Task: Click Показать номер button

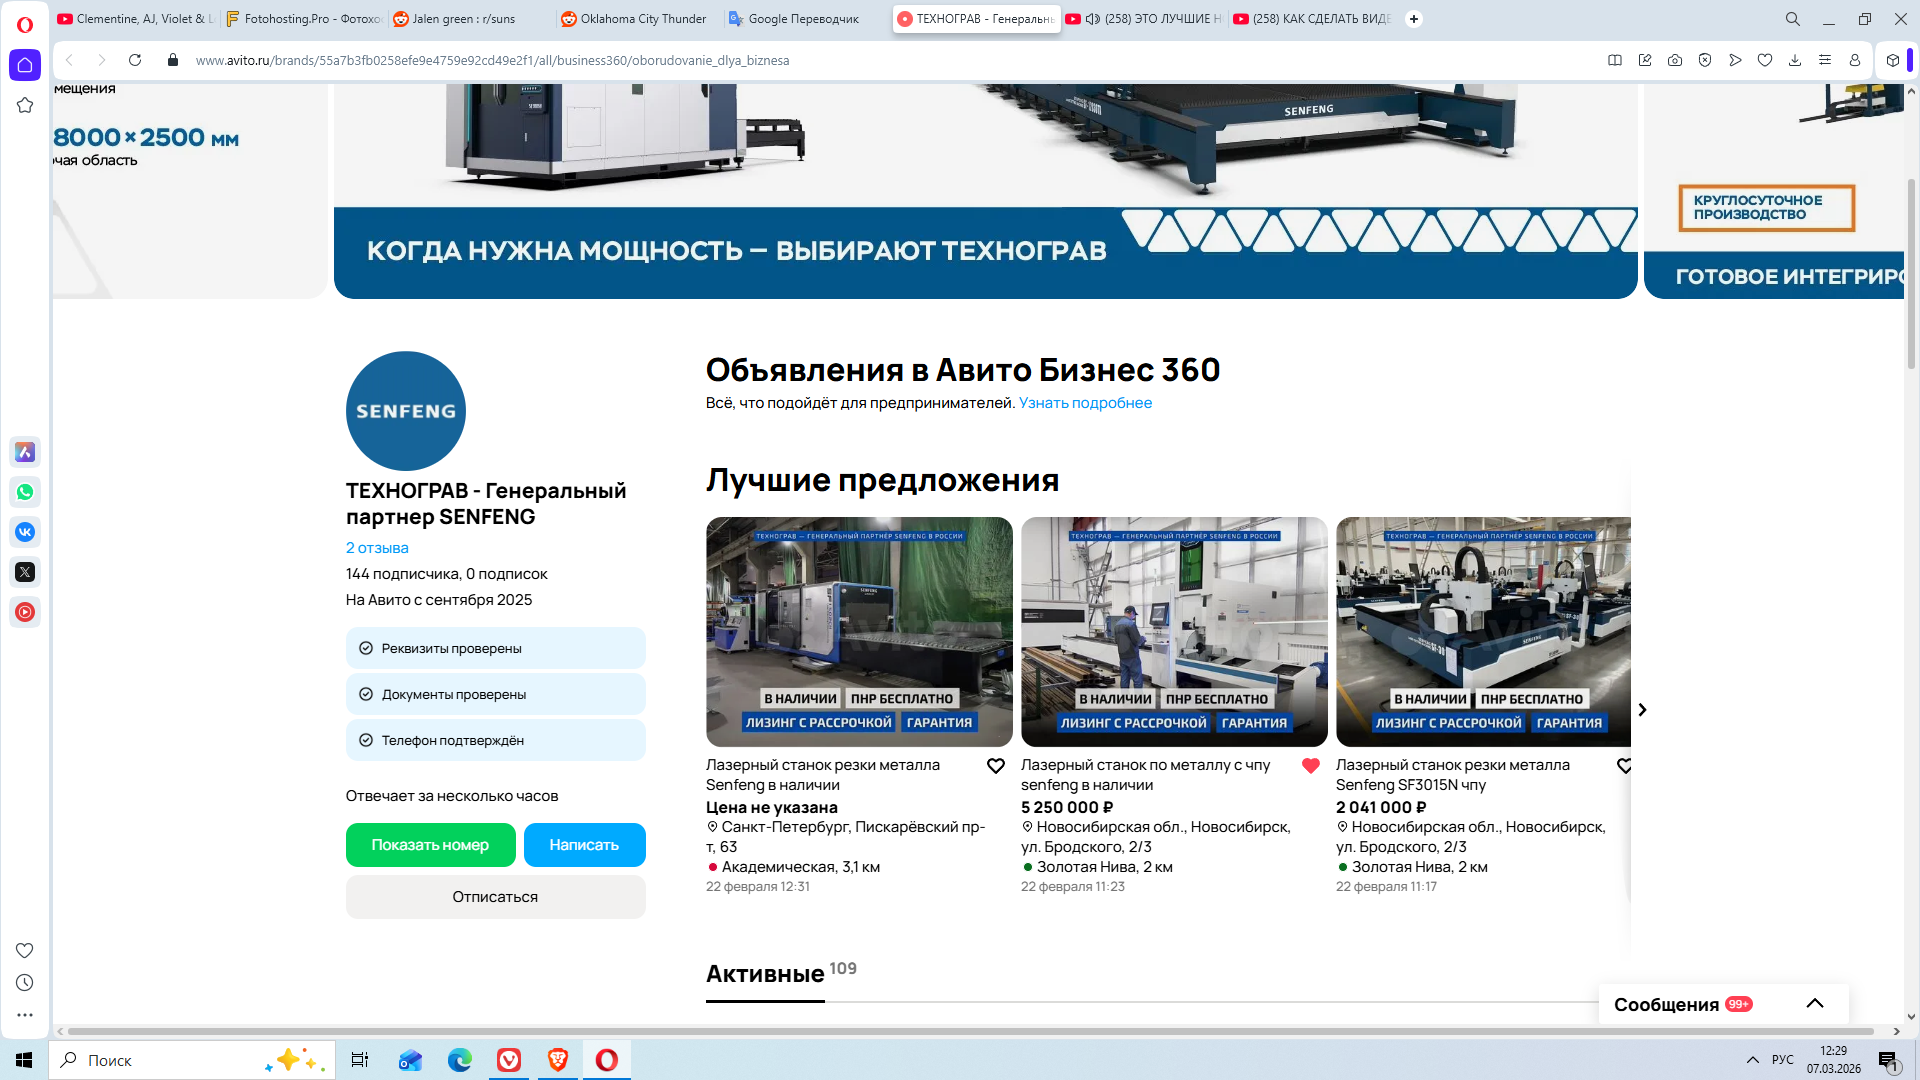Action: 430,845
